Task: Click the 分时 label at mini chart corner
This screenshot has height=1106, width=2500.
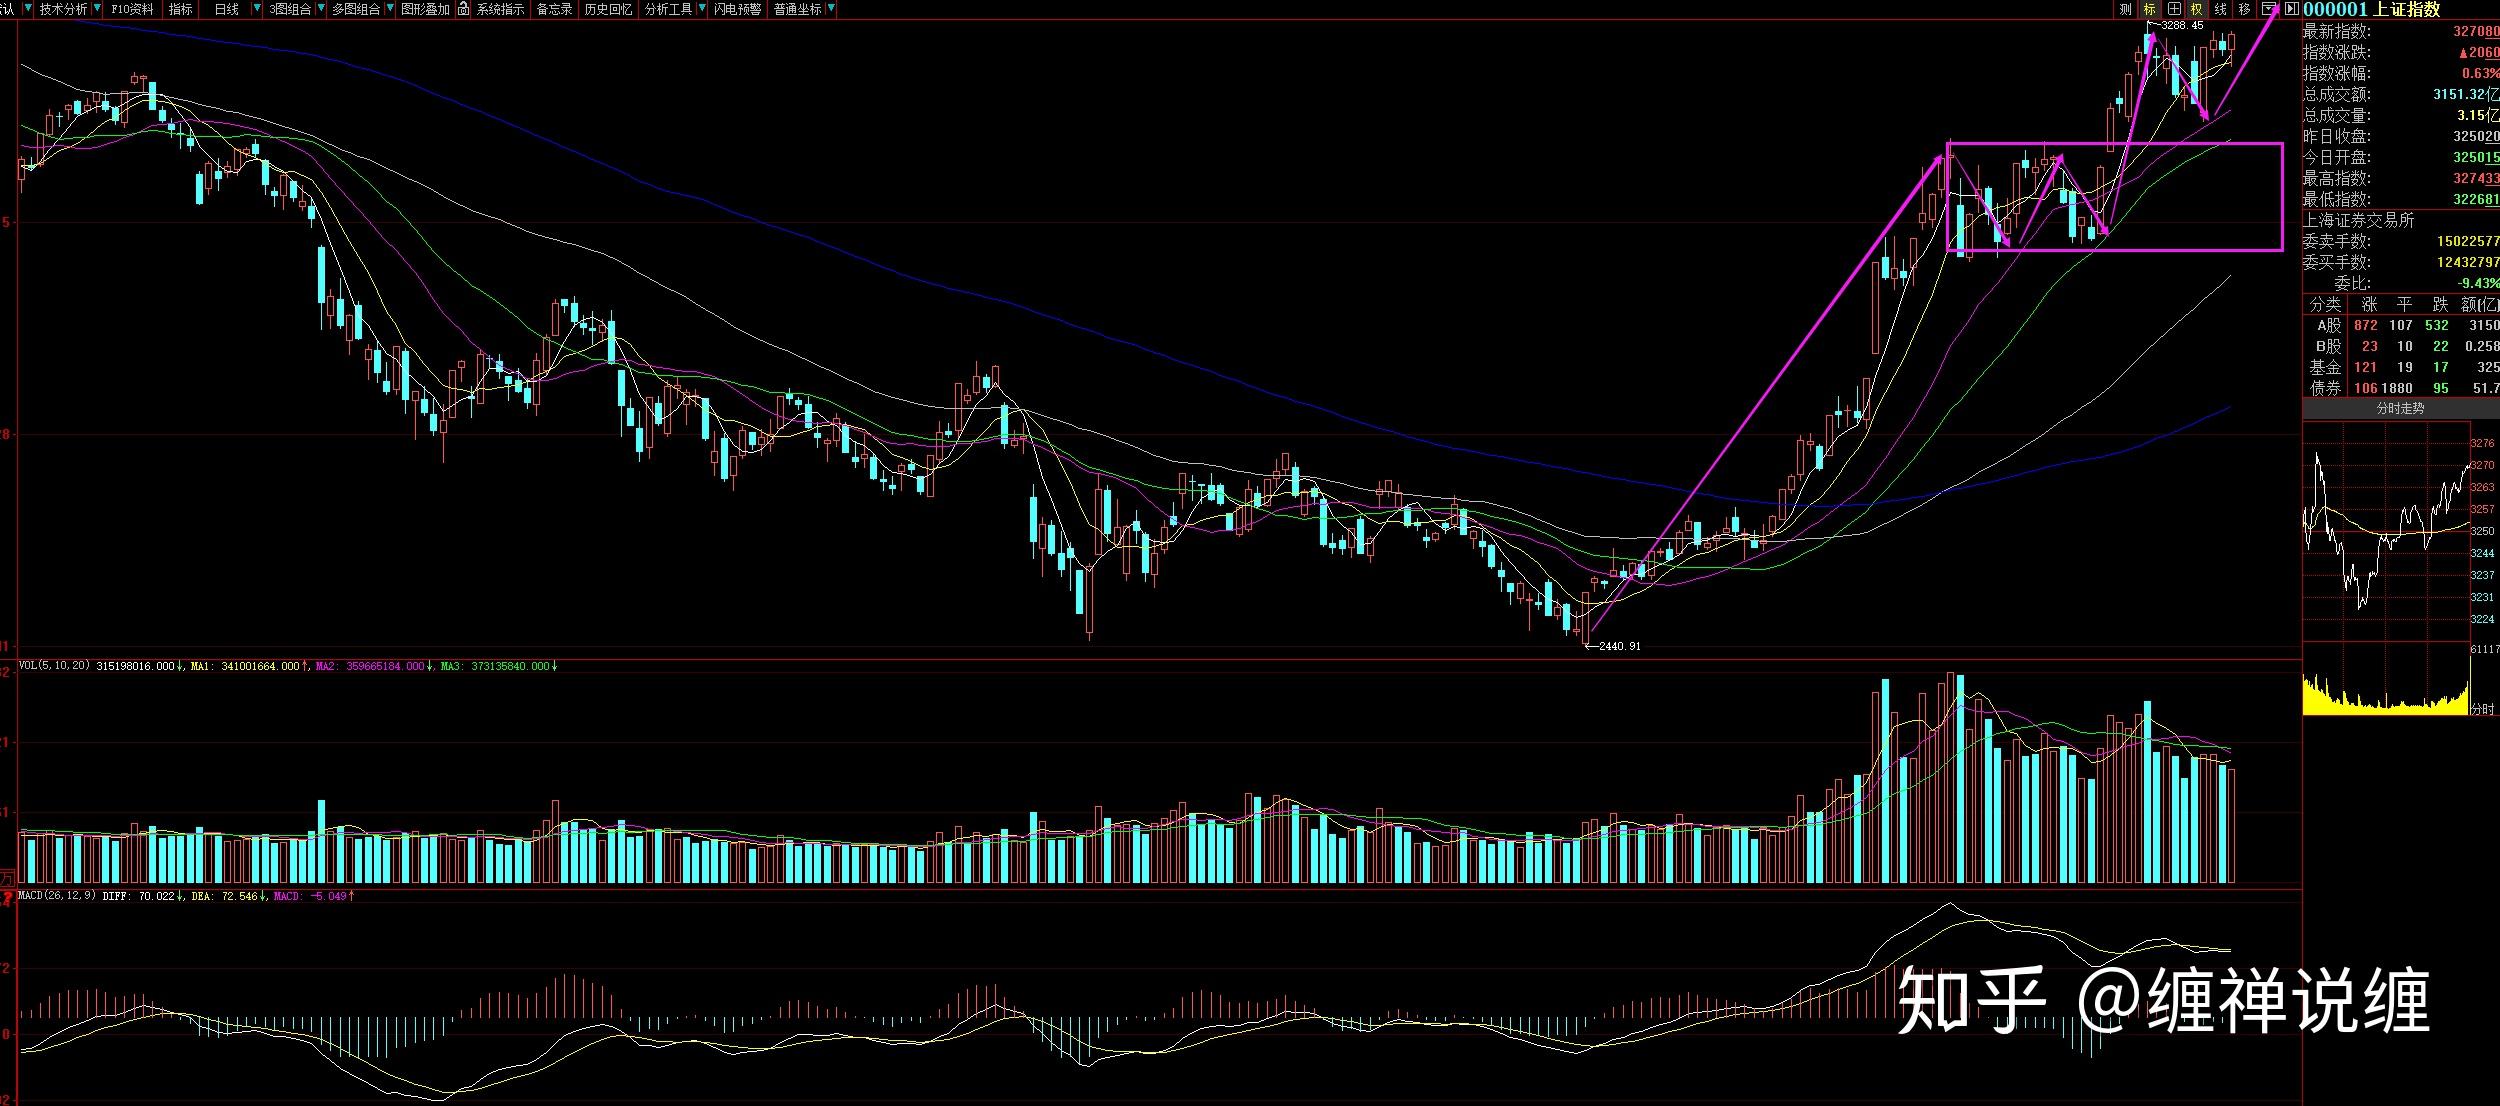Action: coord(2483,709)
